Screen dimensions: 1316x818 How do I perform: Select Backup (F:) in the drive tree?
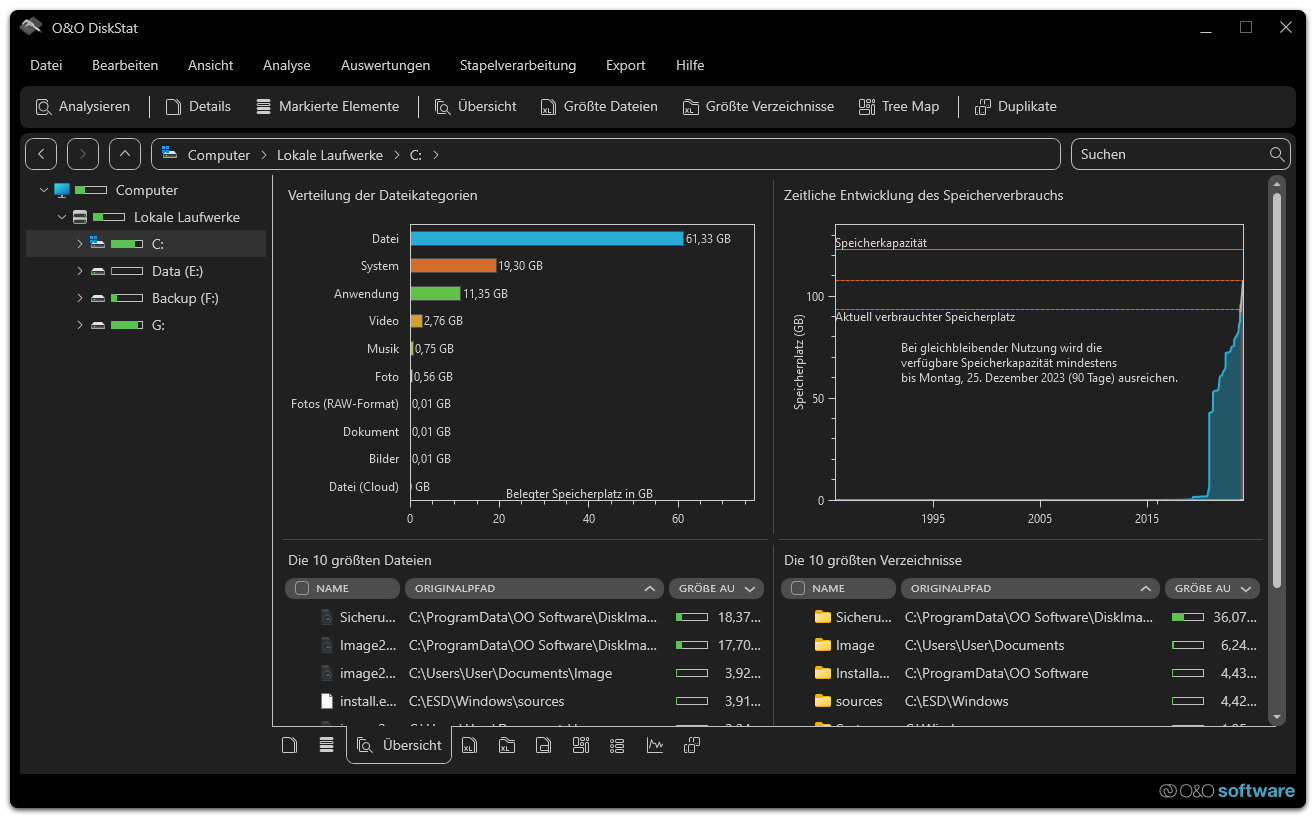click(185, 298)
